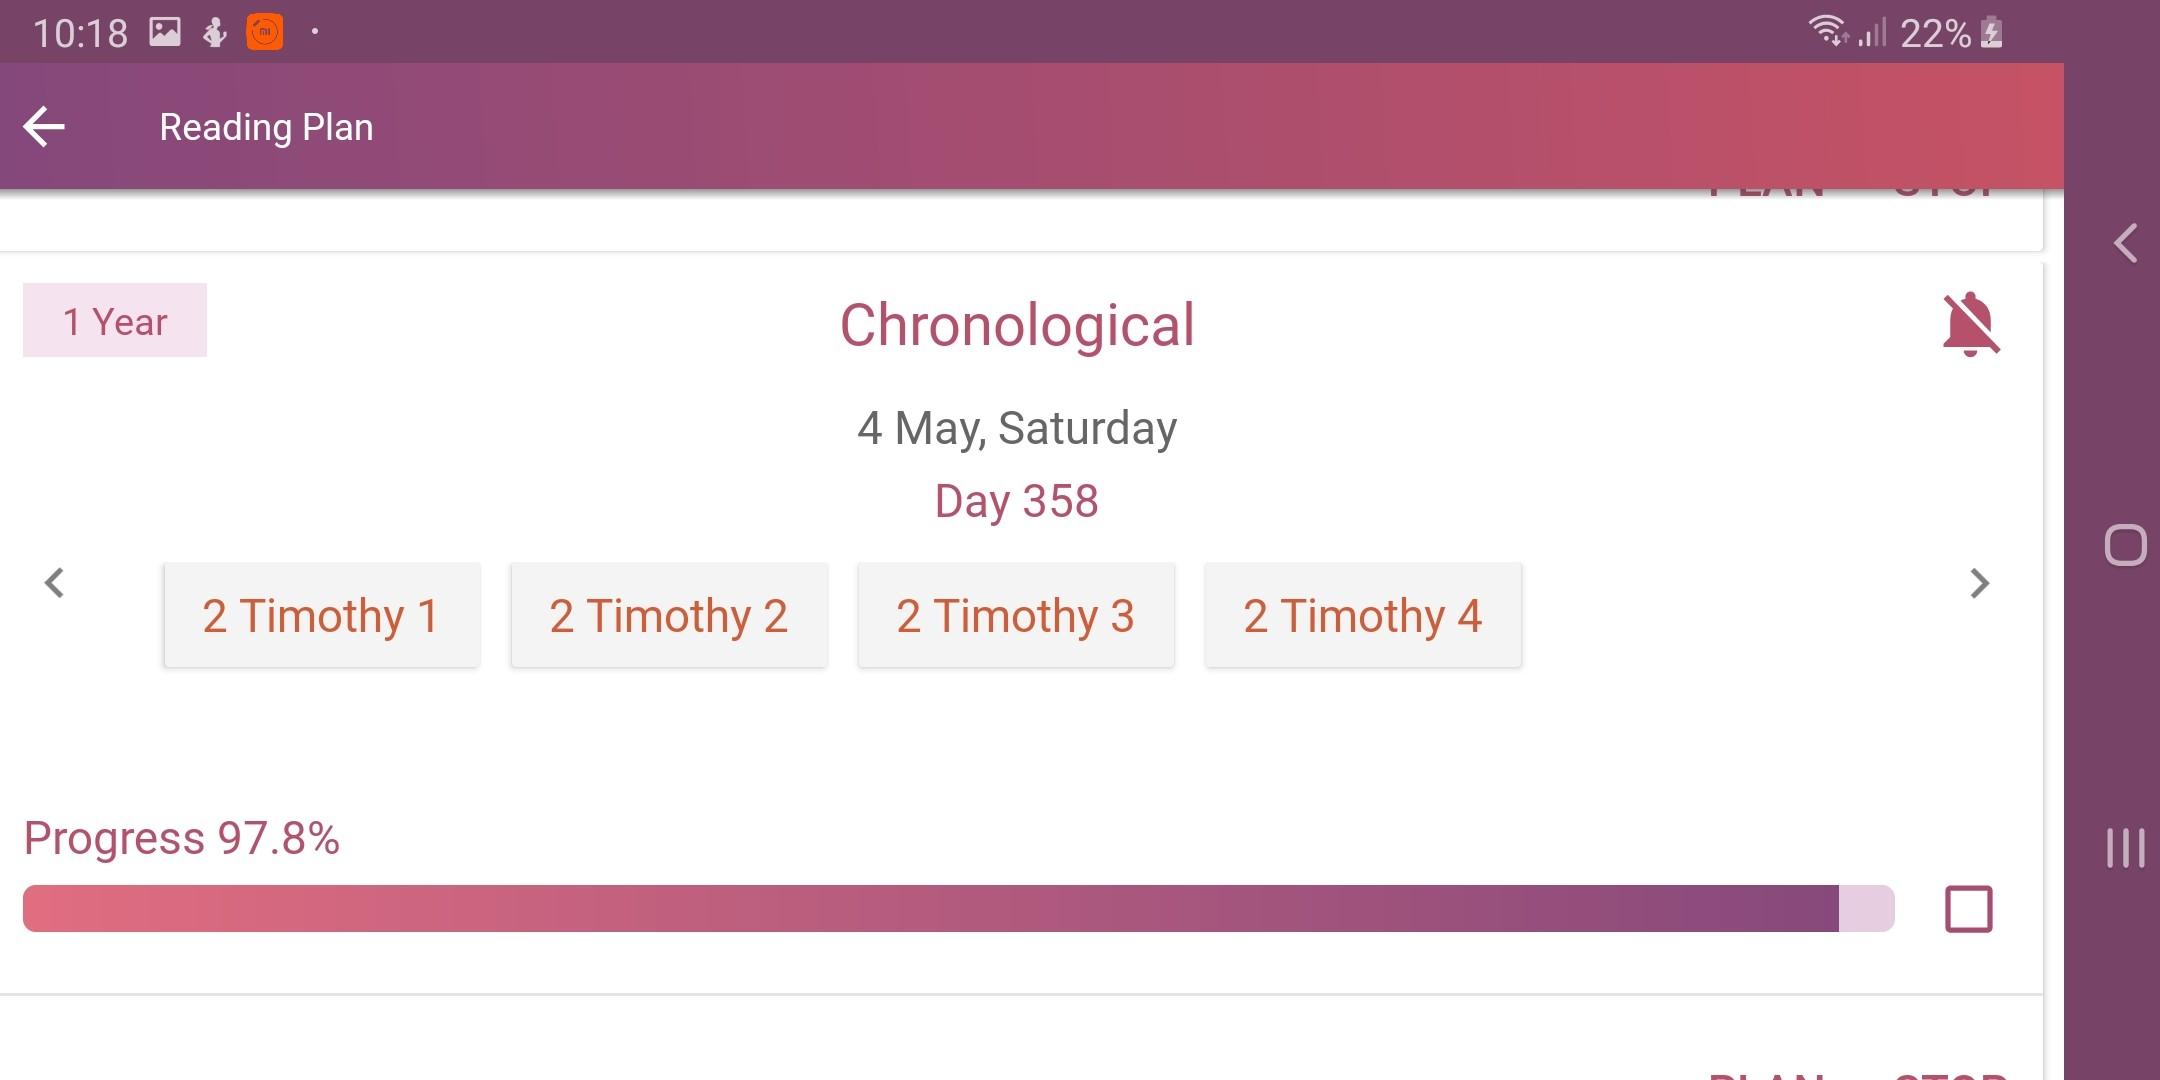2160x1080 pixels.
Task: Tap the orange Mi app notification icon
Action: (x=265, y=32)
